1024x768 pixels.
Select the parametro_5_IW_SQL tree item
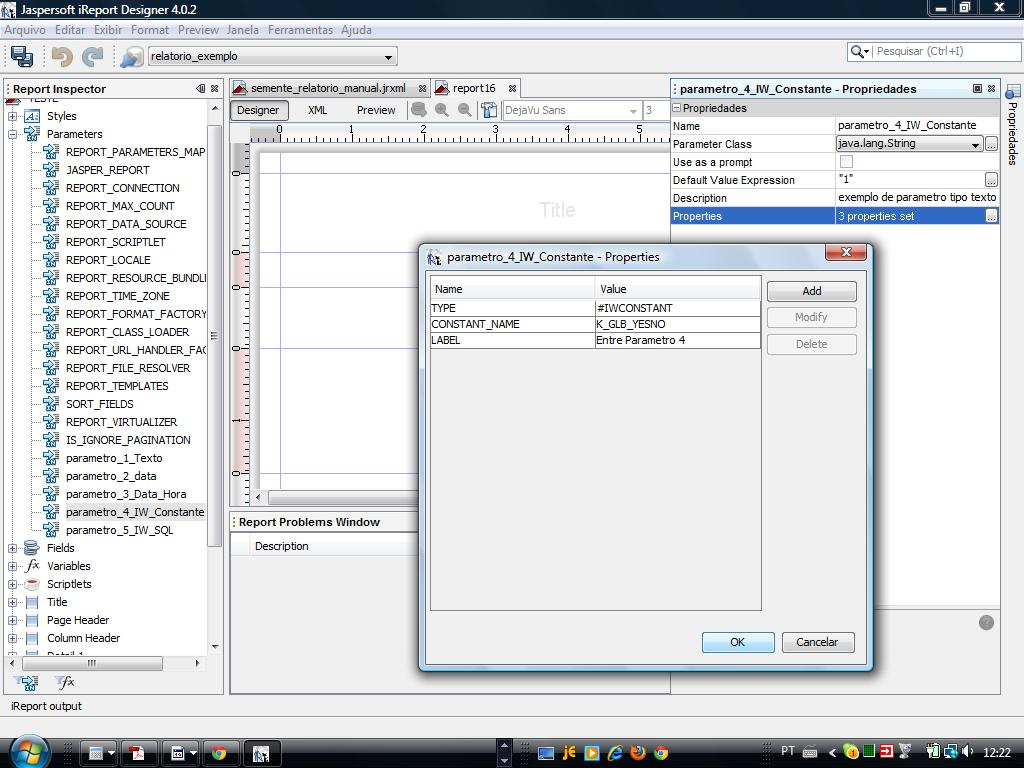[120, 530]
